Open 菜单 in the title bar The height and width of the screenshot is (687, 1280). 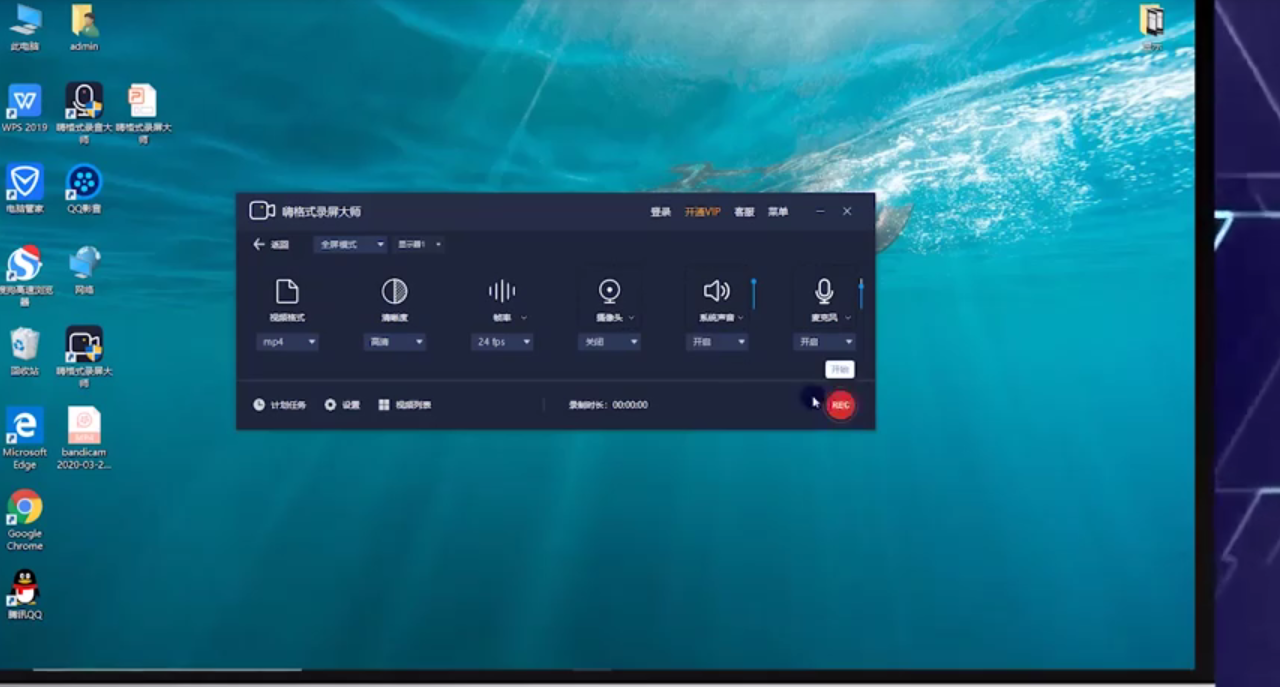778,212
